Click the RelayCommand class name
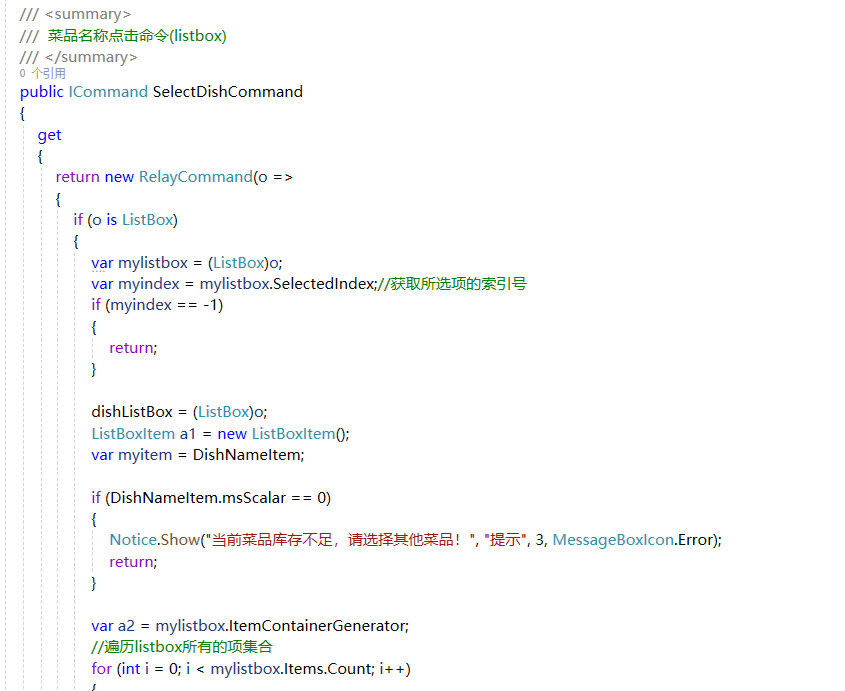 (x=196, y=177)
